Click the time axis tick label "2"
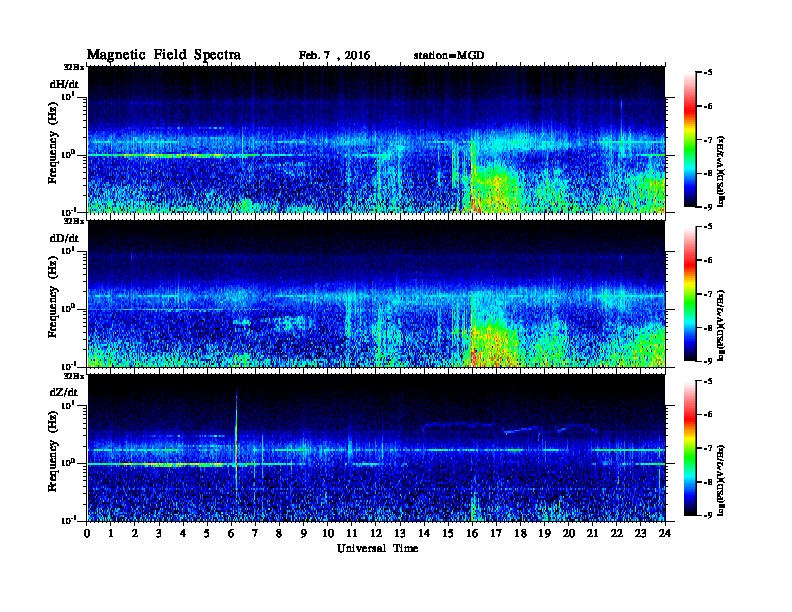Viewport: 792px width, 612px height. click(135, 534)
